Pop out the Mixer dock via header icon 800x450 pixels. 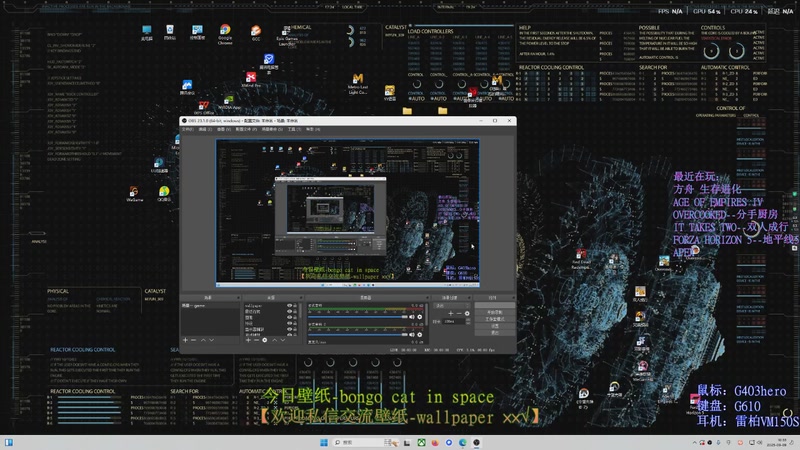tap(428, 297)
